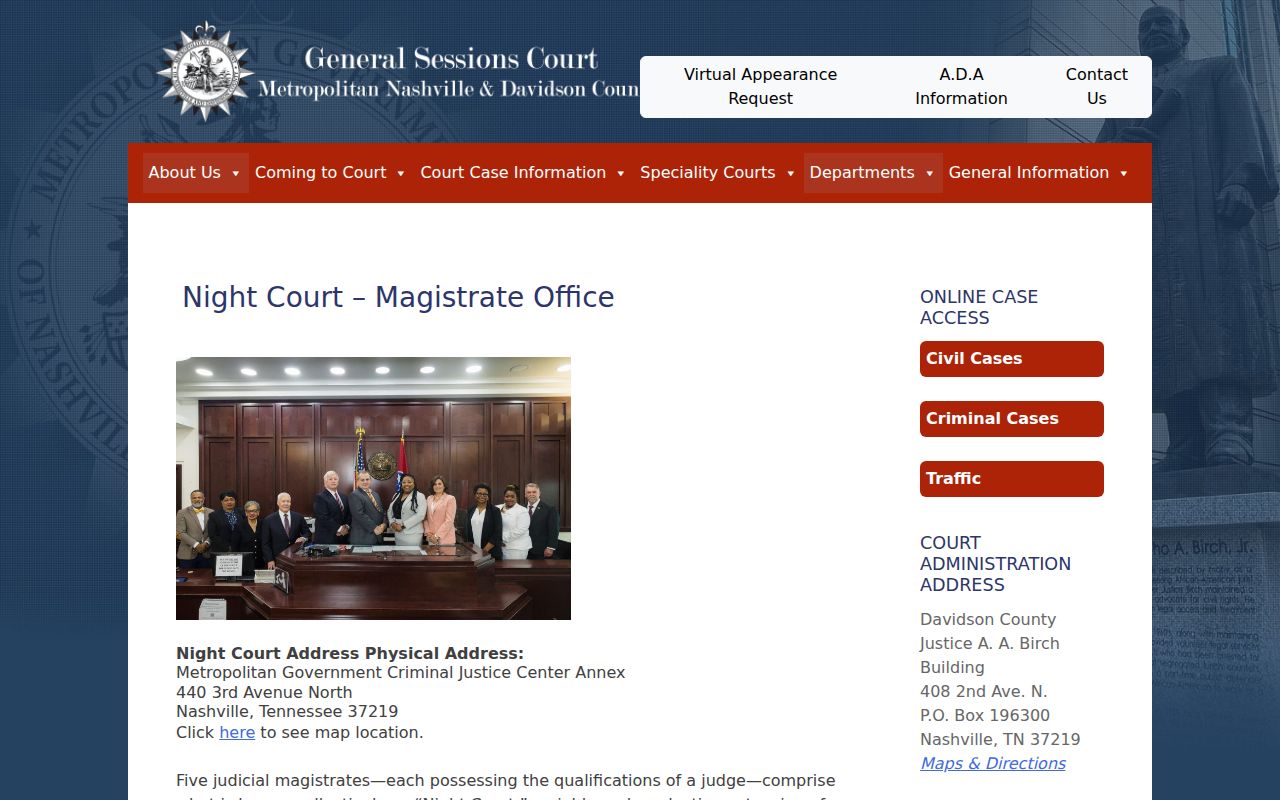Viewport: 1280px width, 800px height.
Task: Click the 'P.O. Box 196300' text
Action: click(x=985, y=715)
